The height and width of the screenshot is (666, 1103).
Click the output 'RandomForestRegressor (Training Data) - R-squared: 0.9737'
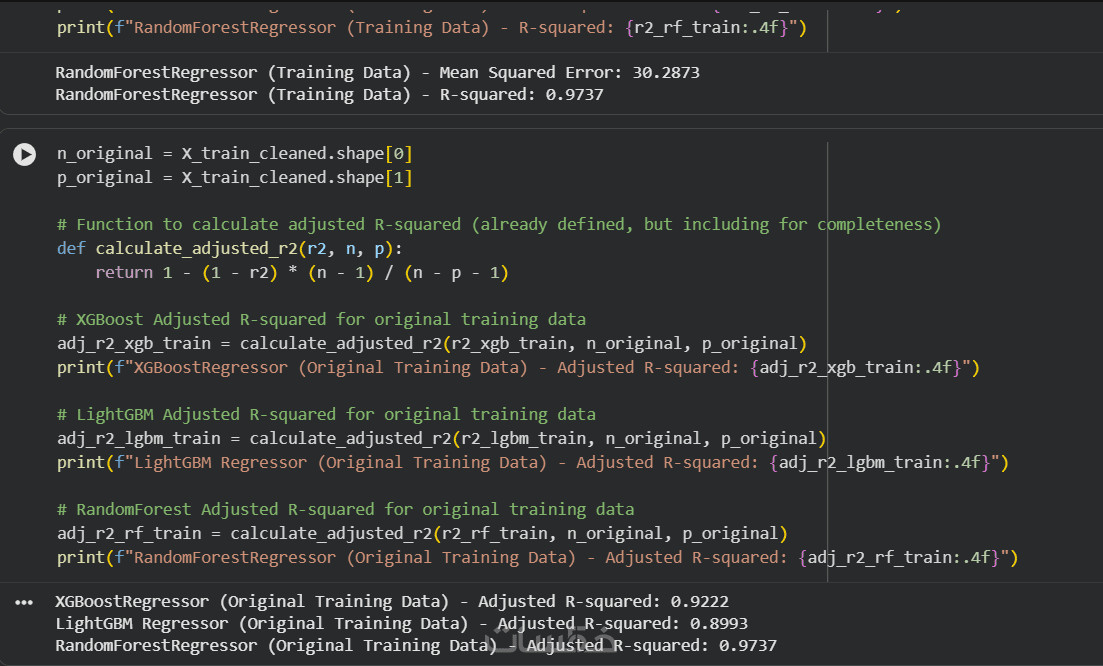click(x=329, y=95)
